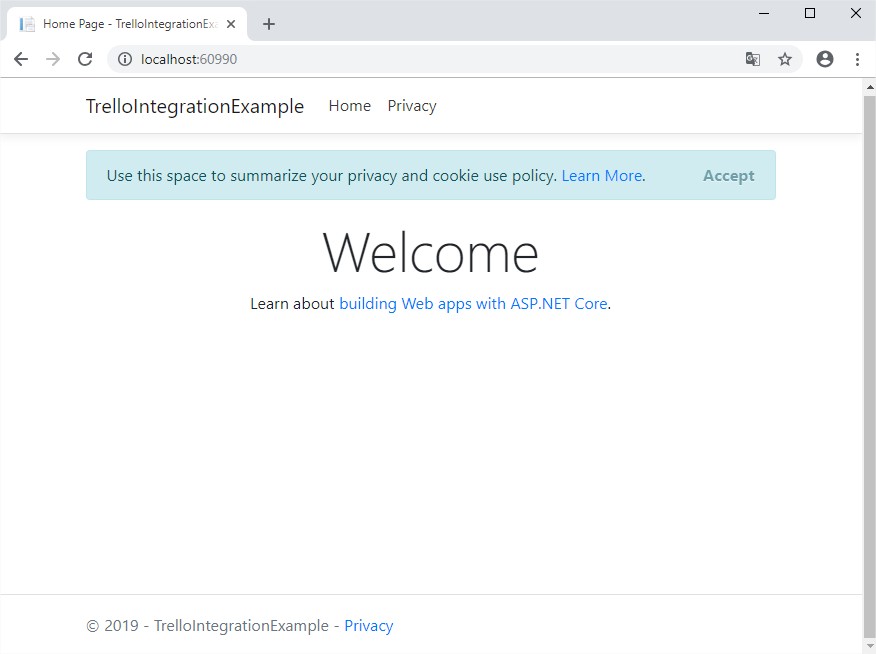This screenshot has height=654, width=876.
Task: Bookmark this page with the star
Action: pos(785,59)
